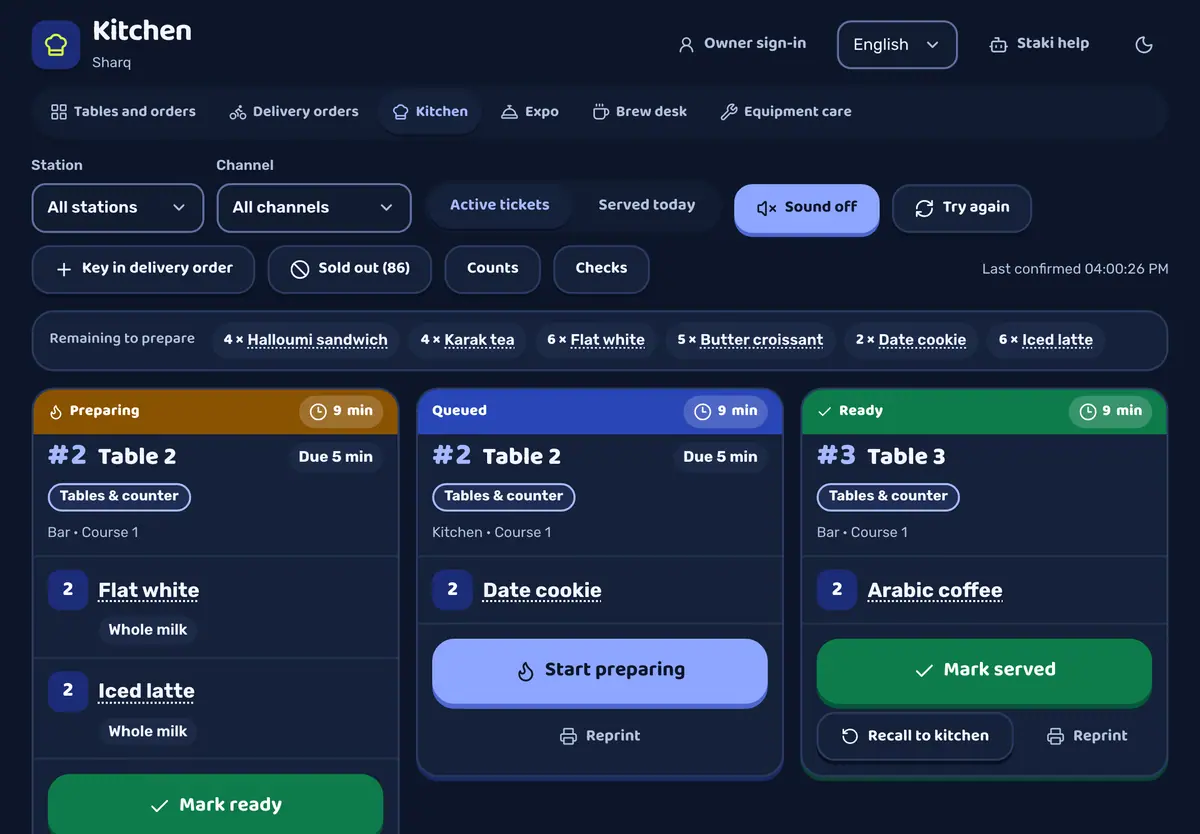
Task: Toggle the Sound off button
Action: tap(807, 208)
